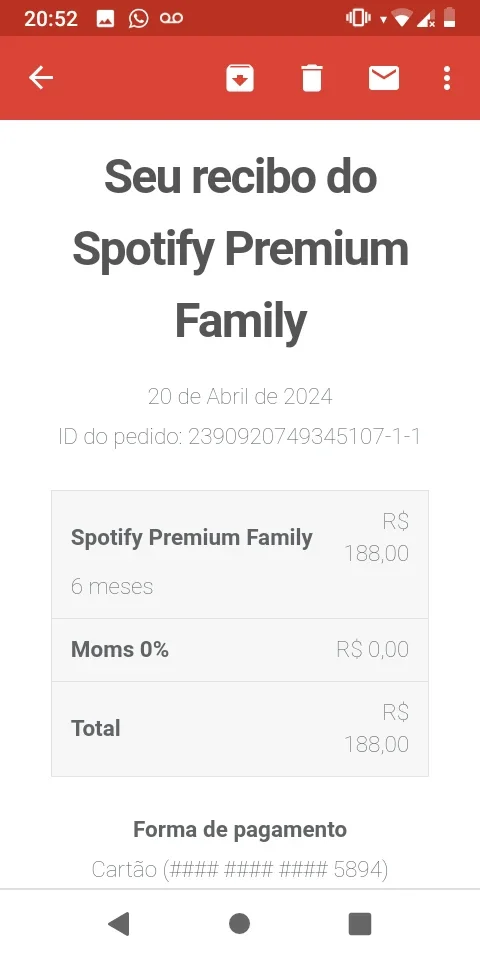Screen dimensions: 480x960
Task: Mark email as unread with envelope icon
Action: pos(384,78)
